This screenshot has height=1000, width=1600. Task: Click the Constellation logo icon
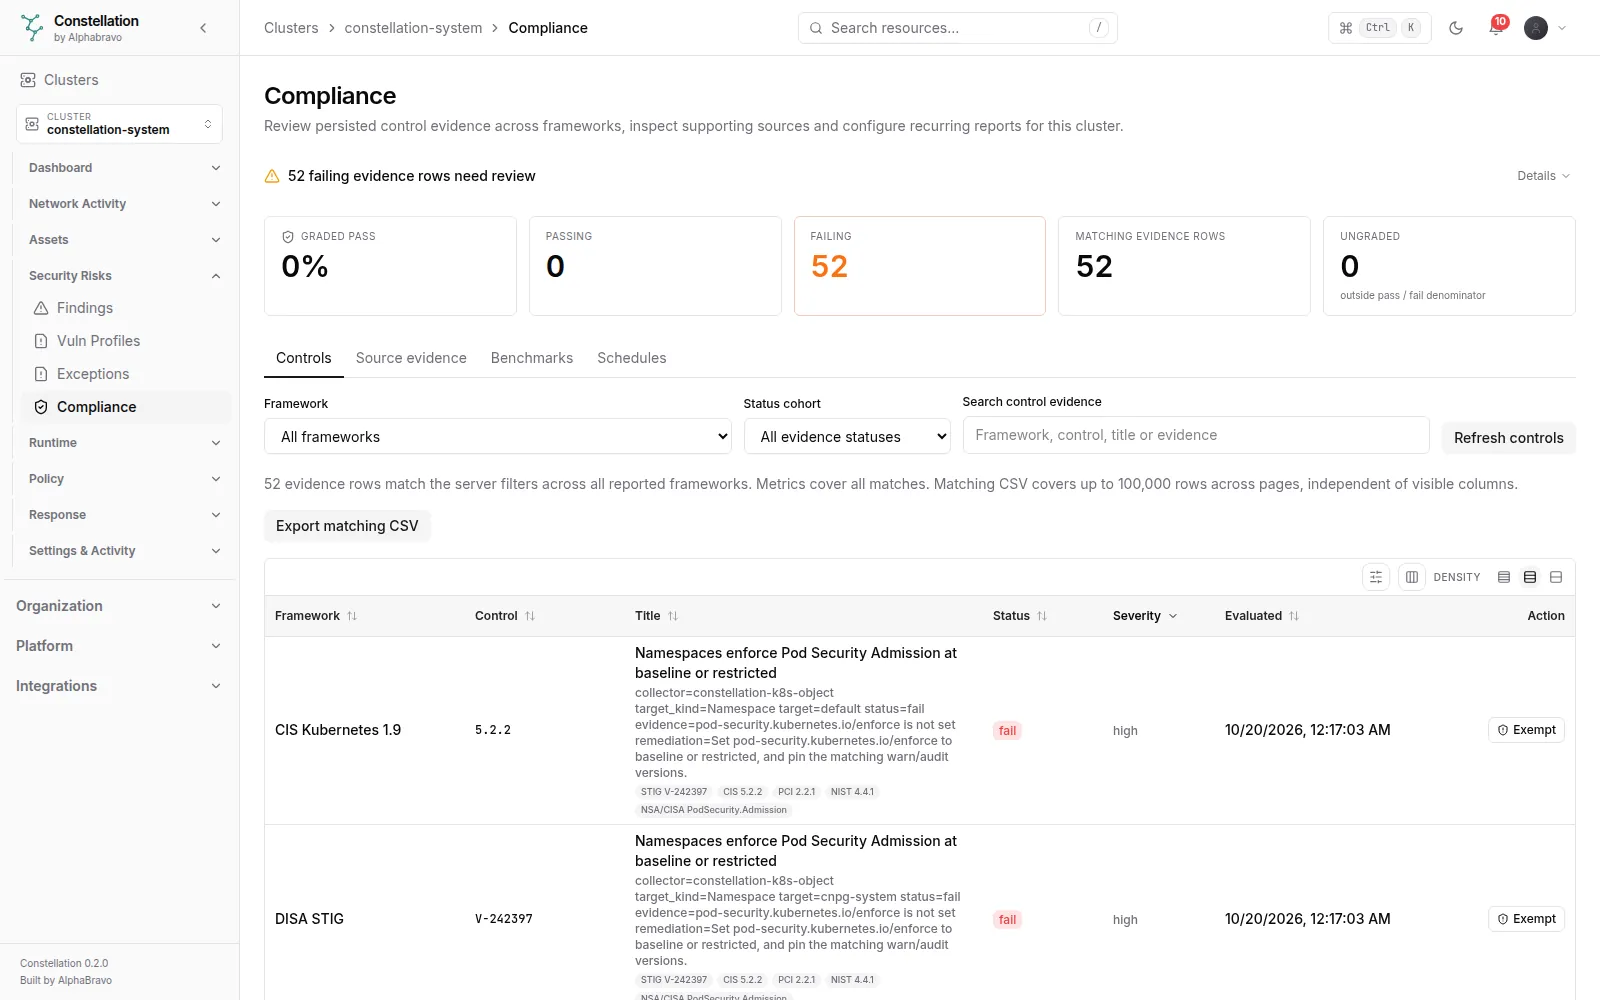pyautogui.click(x=32, y=28)
